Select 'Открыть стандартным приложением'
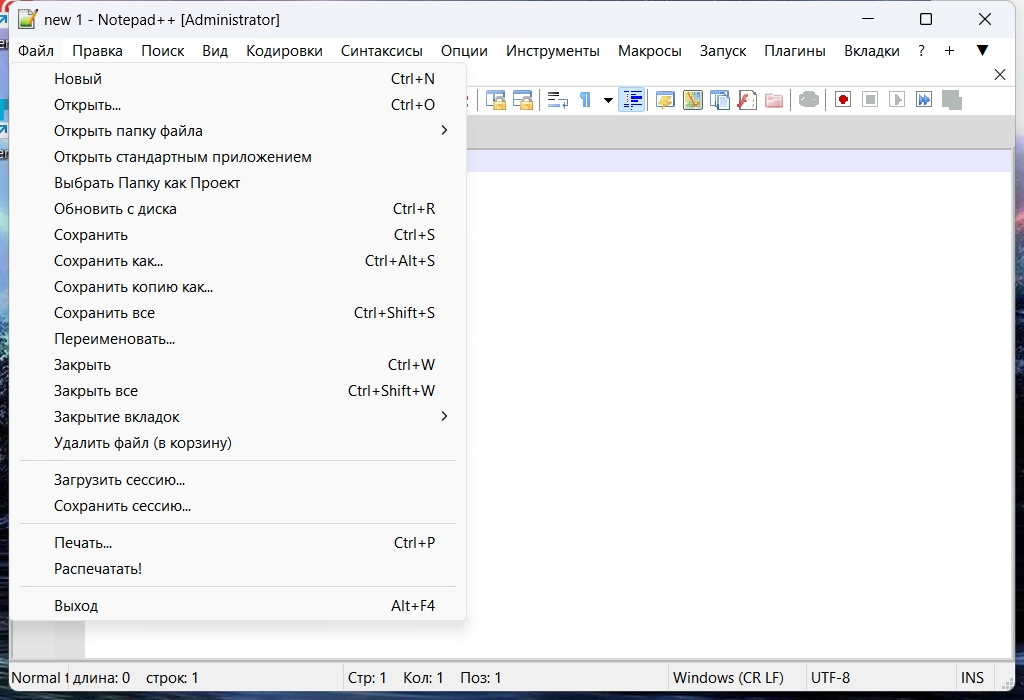 pyautogui.click(x=238, y=157)
